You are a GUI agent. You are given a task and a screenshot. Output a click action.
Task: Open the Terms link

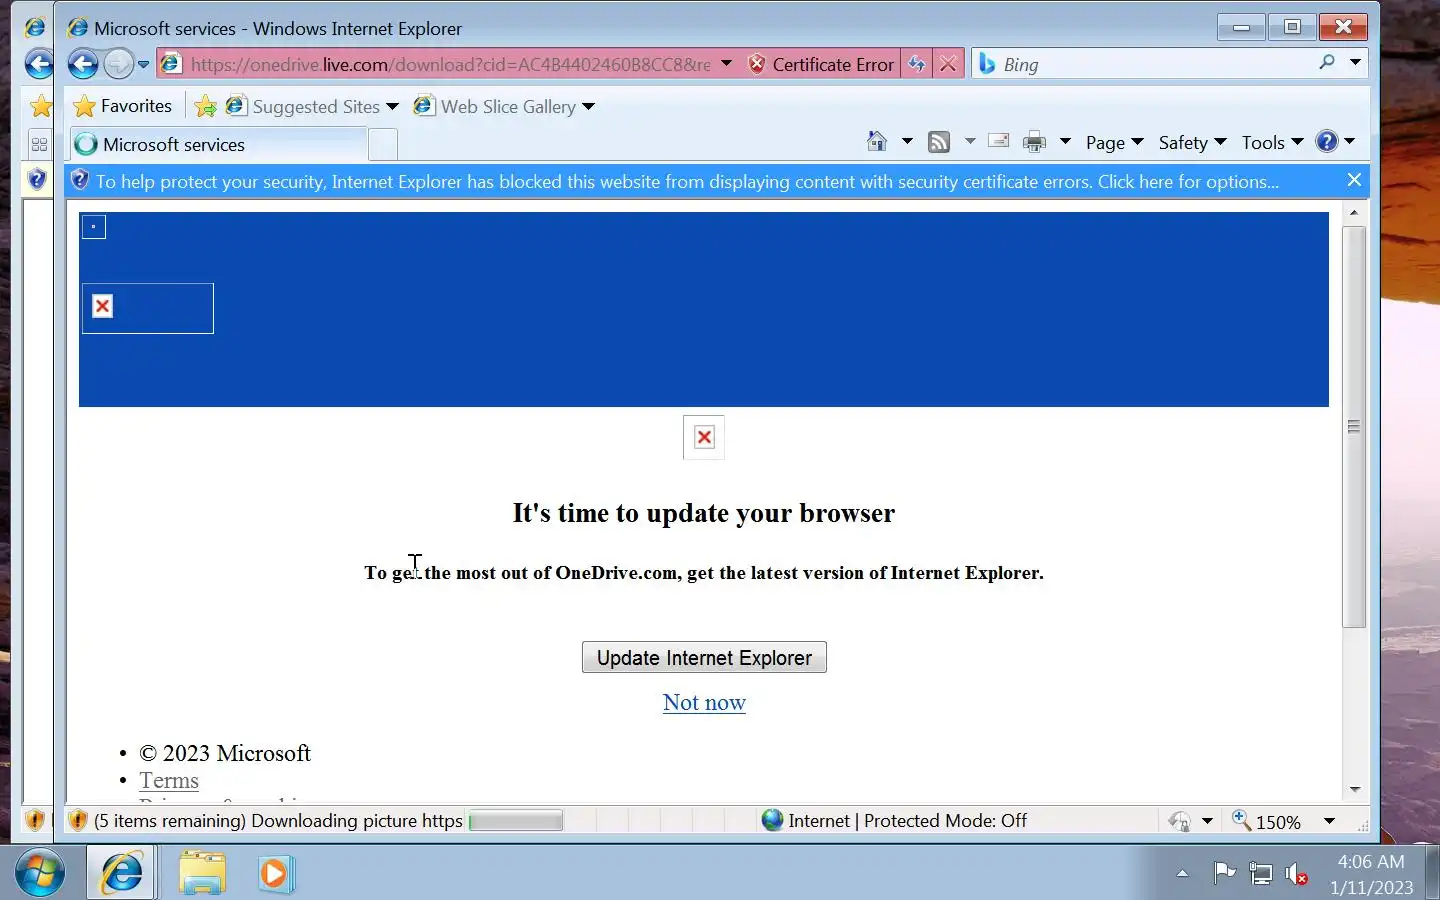click(x=169, y=780)
